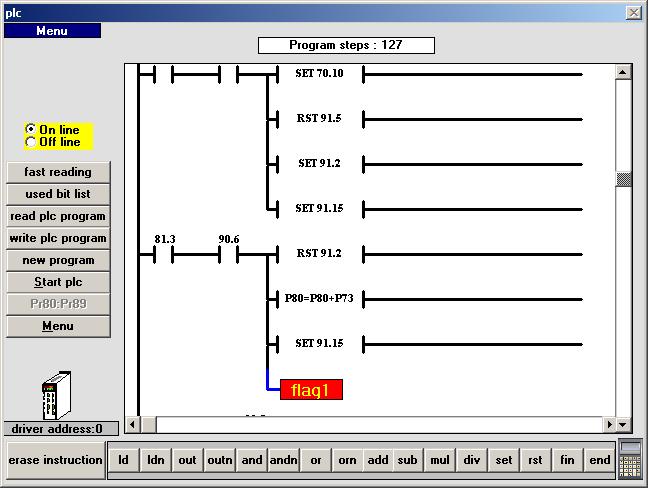Image resolution: width=648 pixels, height=488 pixels.
Task: Click the horizontal scroll right arrow
Action: coord(609,424)
